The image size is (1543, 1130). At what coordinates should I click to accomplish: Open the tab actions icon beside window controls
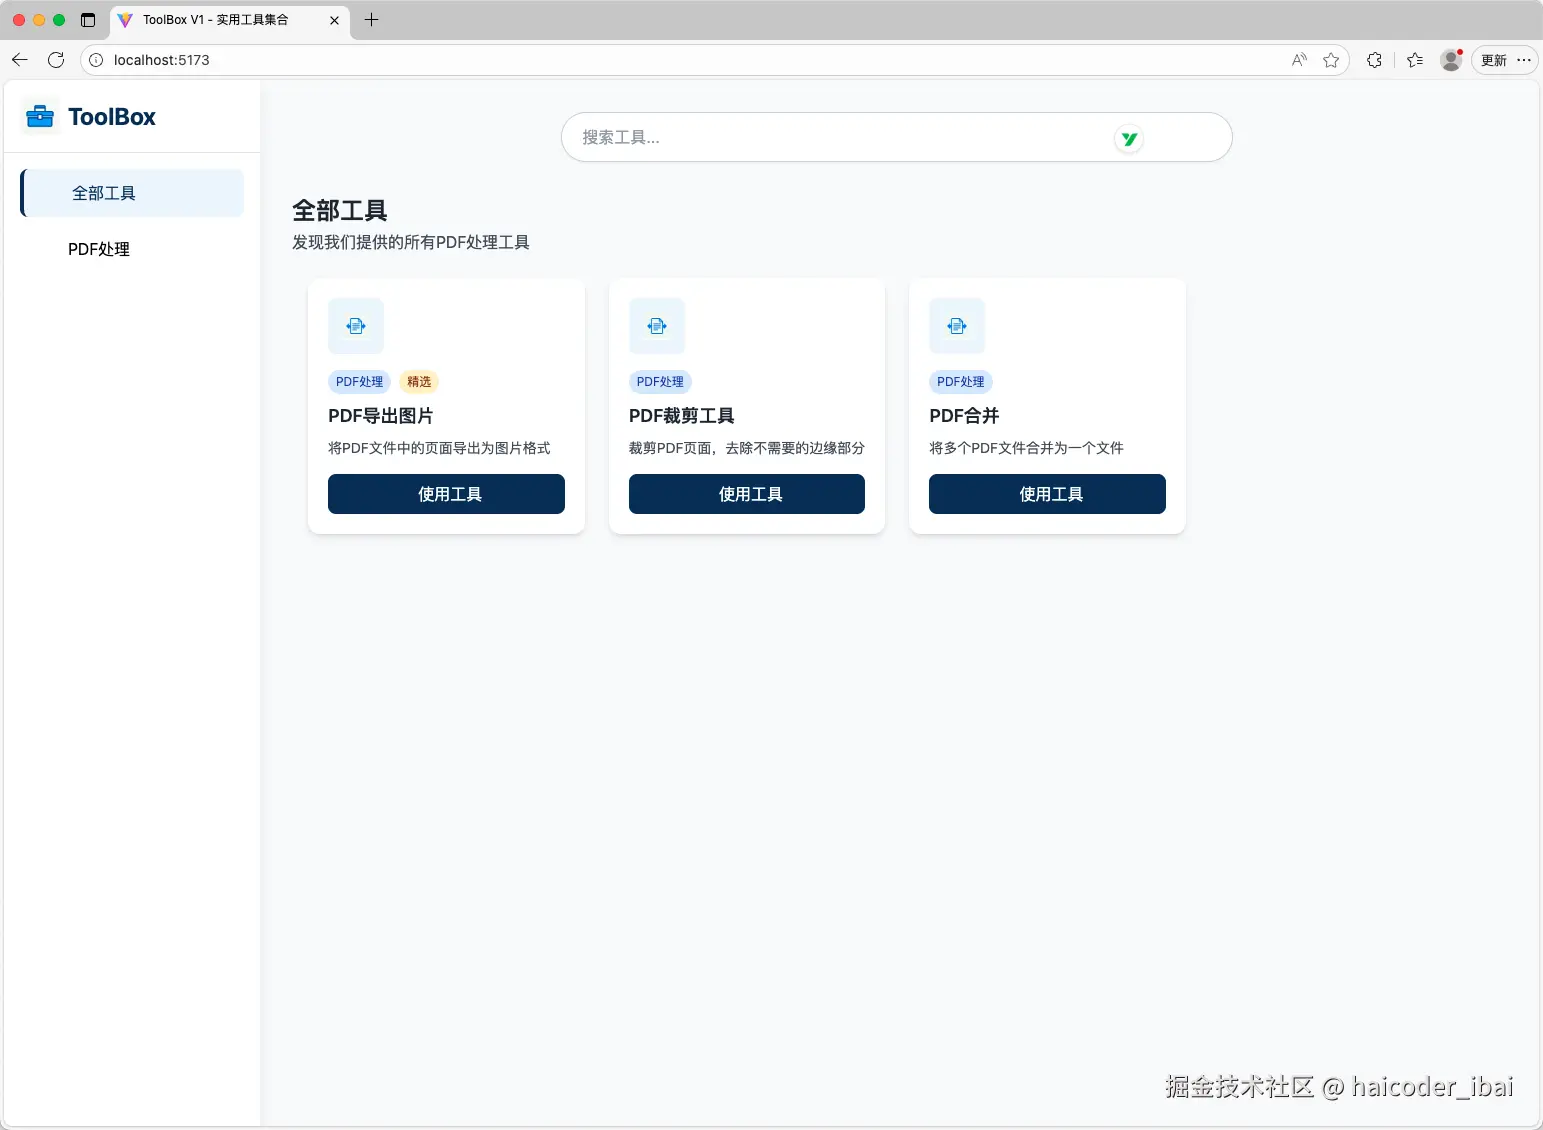[88, 20]
